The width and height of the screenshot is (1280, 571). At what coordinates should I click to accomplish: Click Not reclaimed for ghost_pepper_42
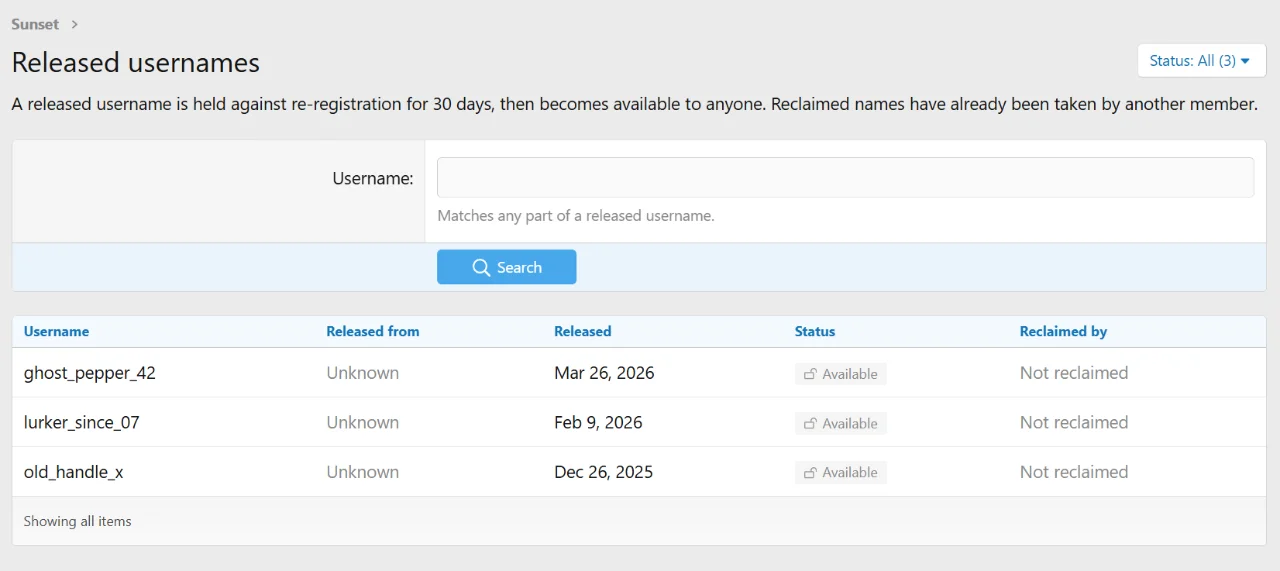[x=1074, y=373]
